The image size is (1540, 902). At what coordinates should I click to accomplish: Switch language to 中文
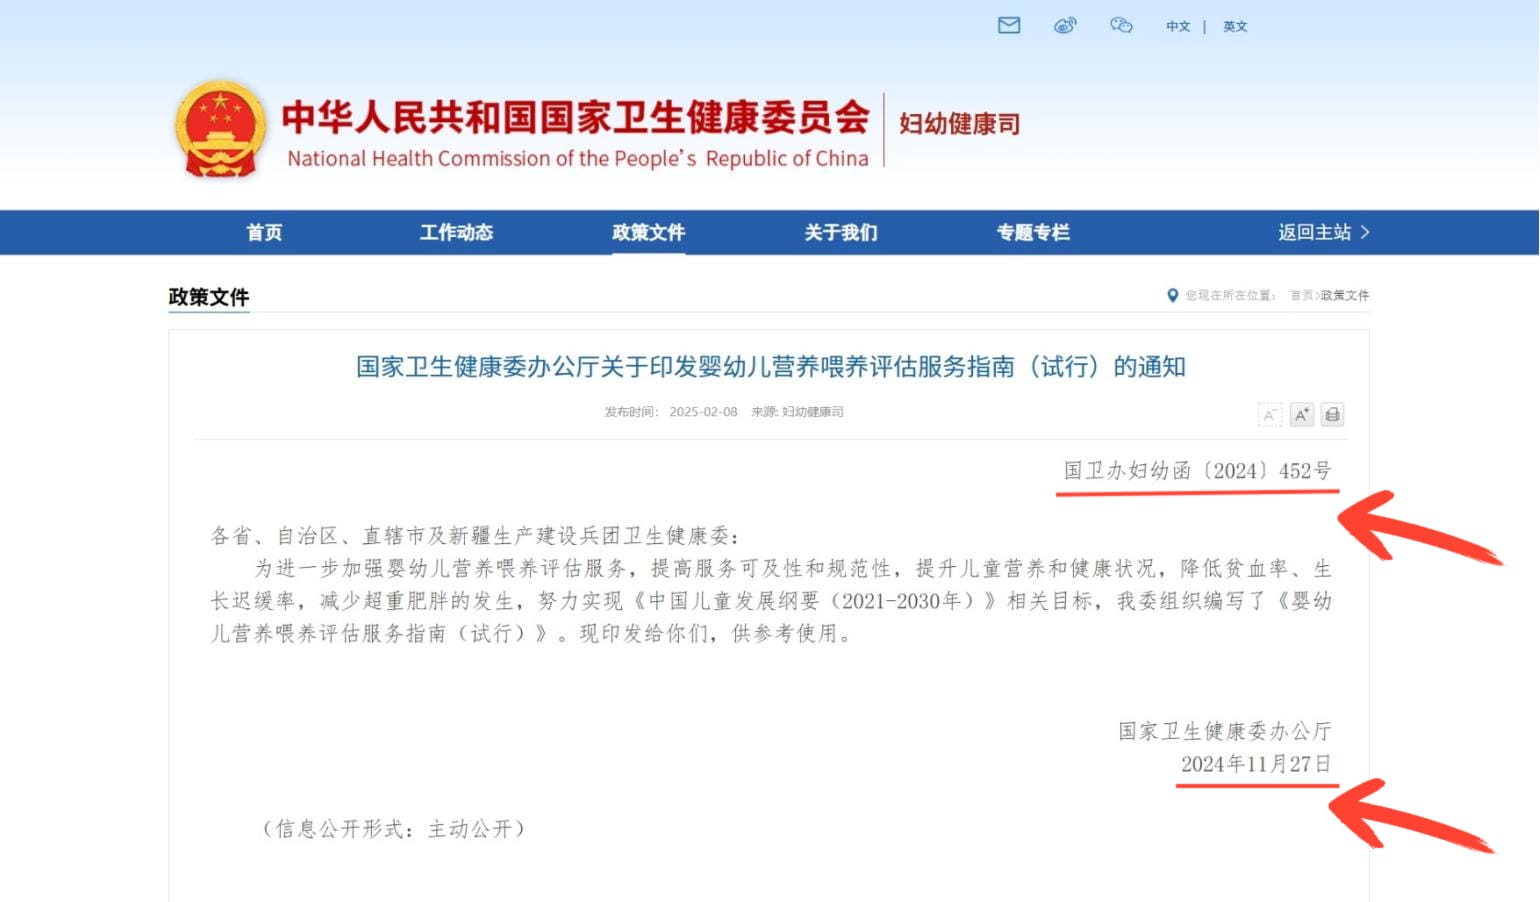click(x=1178, y=27)
